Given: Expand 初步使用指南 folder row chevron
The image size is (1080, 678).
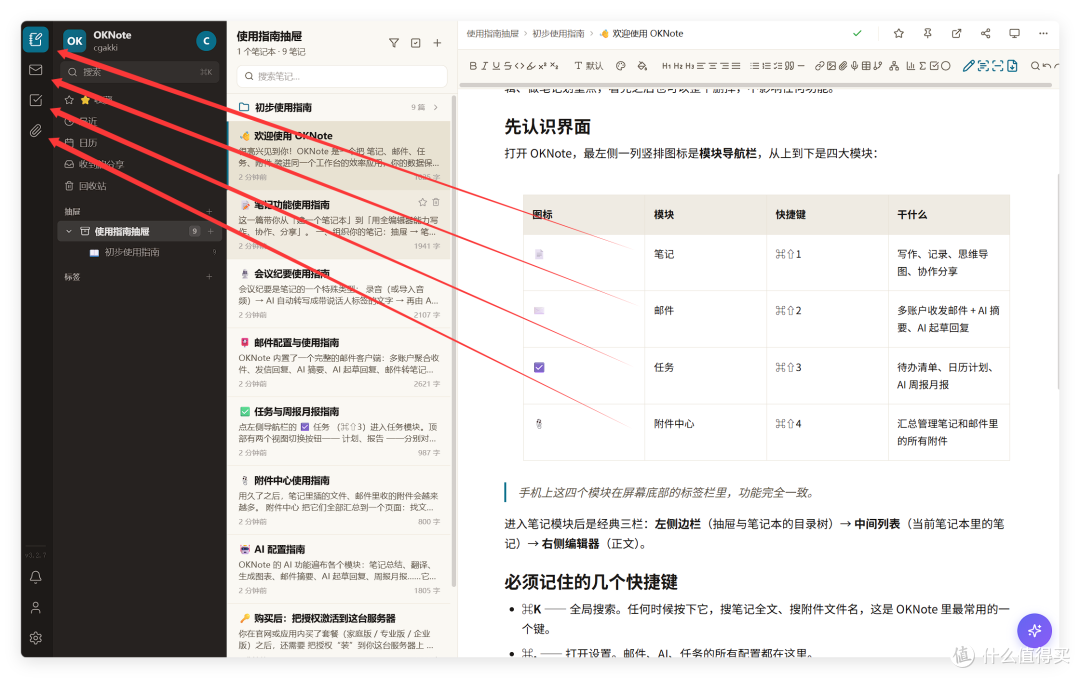Looking at the screenshot, I should pos(436,107).
